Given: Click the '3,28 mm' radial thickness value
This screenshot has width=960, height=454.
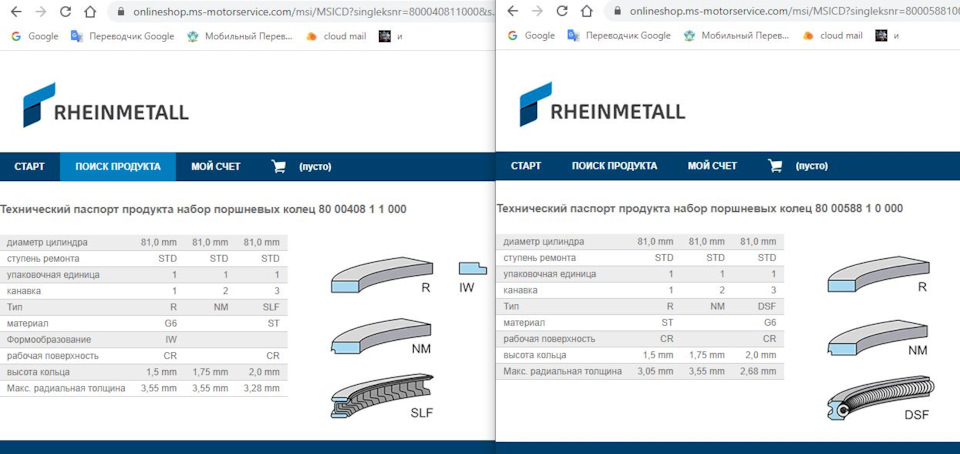Looking at the screenshot, I should (261, 389).
